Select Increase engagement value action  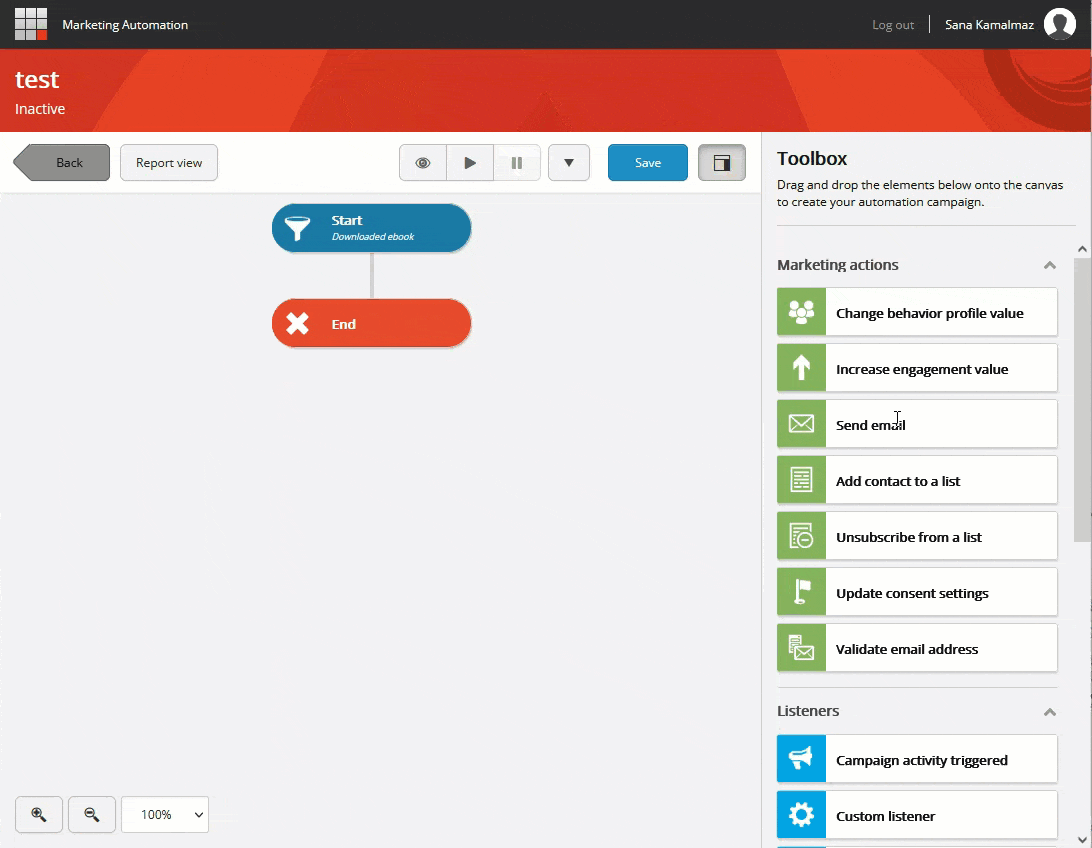click(x=917, y=368)
